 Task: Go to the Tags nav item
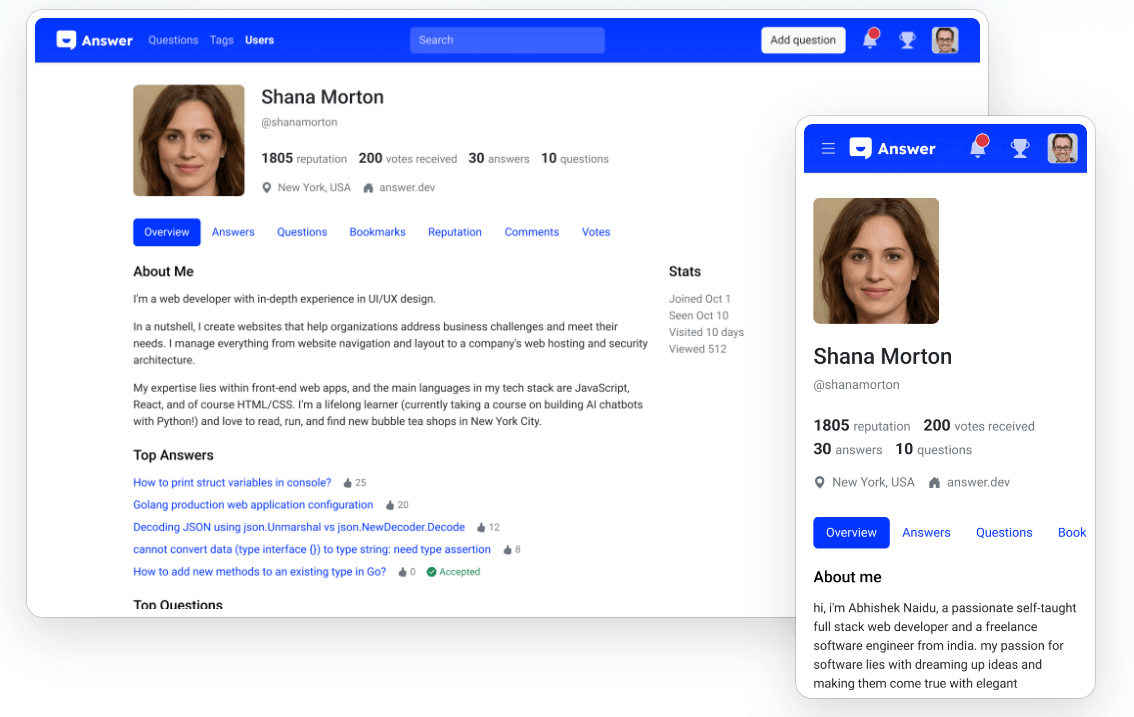point(222,40)
